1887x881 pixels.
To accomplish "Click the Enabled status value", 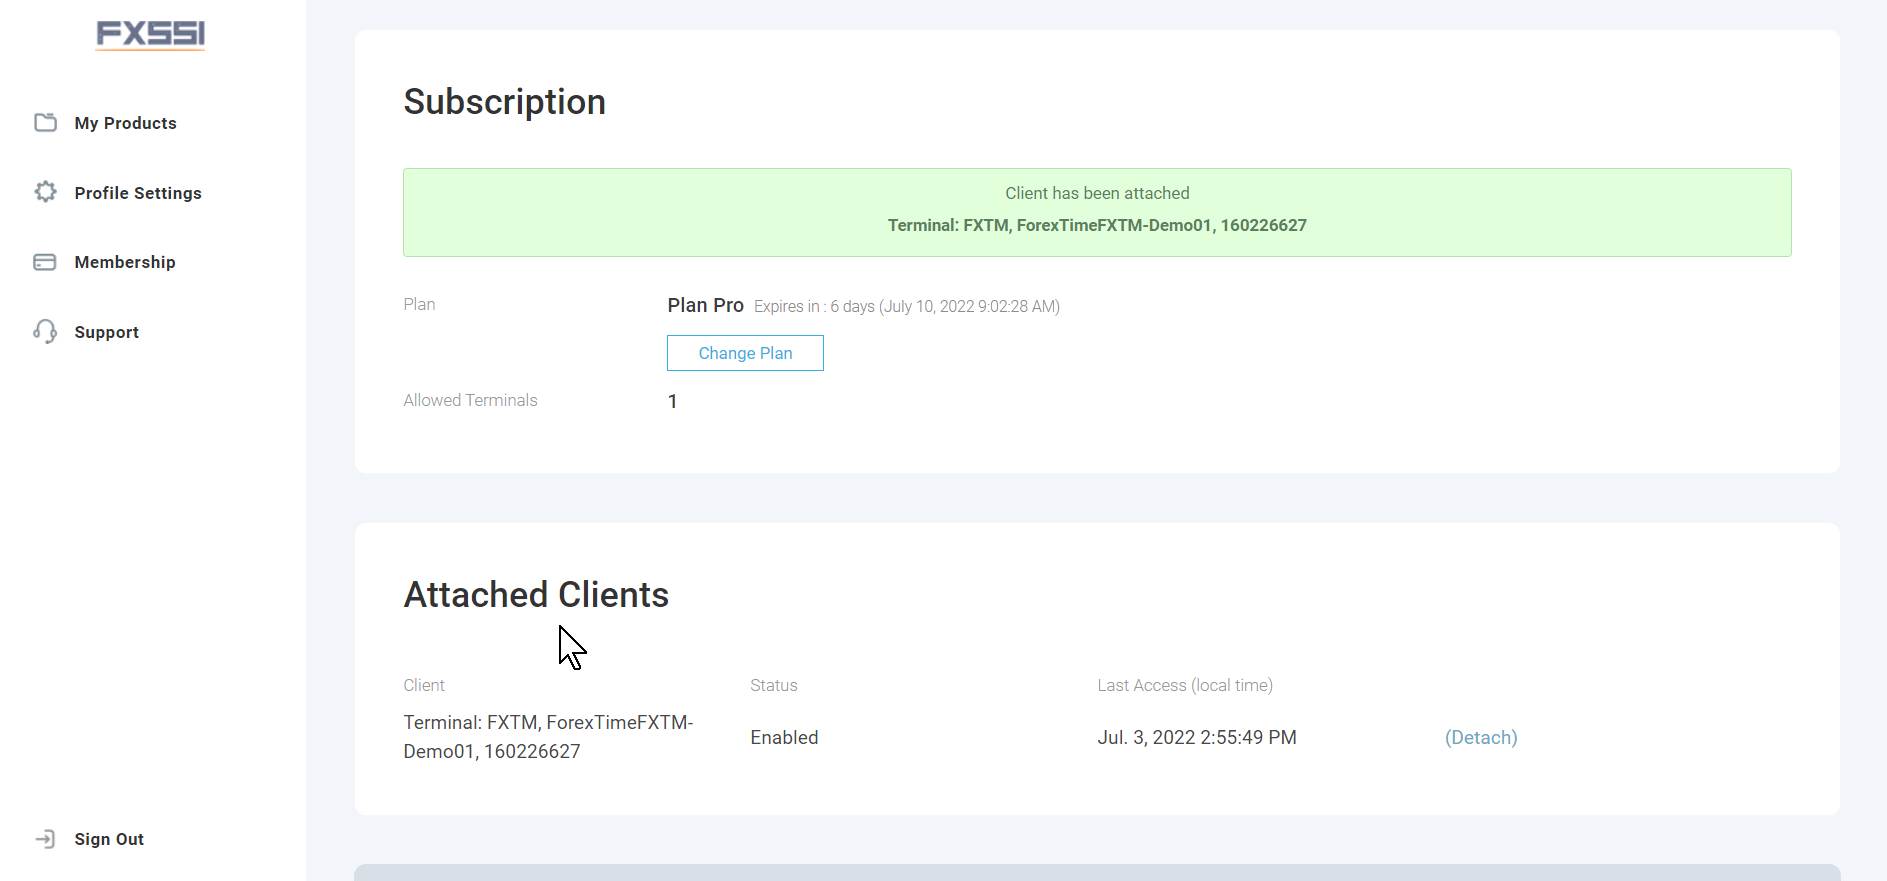I will click(x=784, y=737).
